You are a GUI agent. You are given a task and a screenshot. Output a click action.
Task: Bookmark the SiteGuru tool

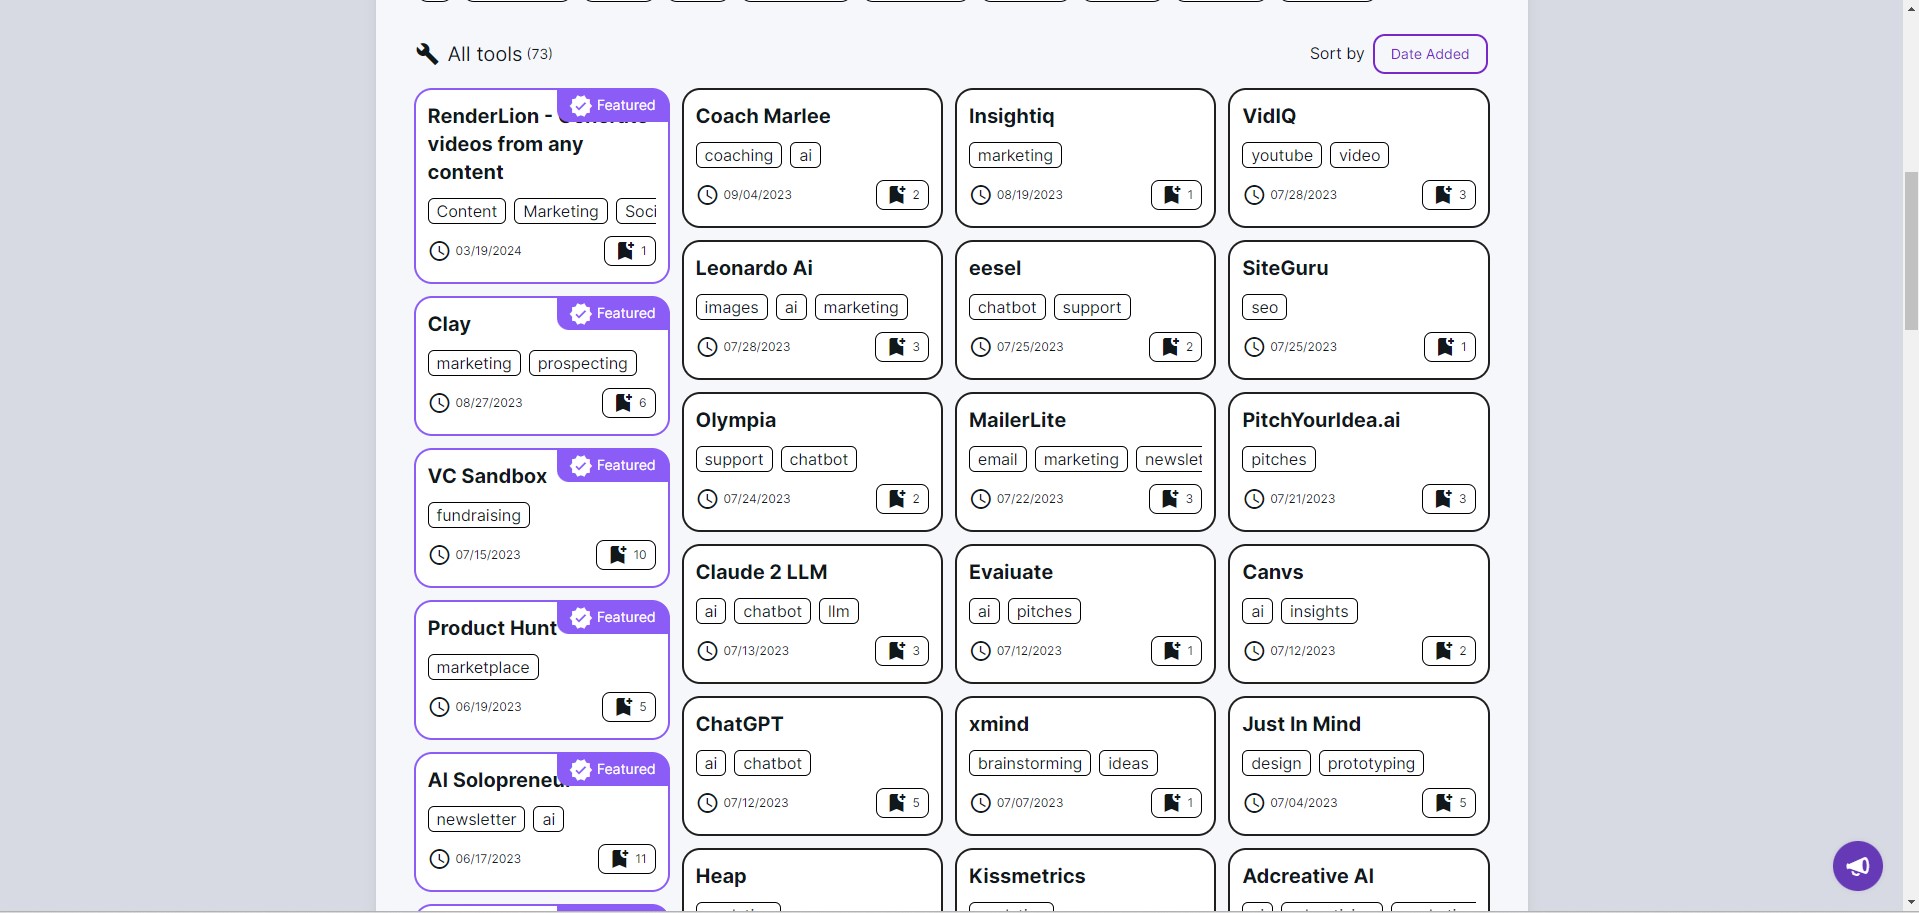coord(1450,347)
